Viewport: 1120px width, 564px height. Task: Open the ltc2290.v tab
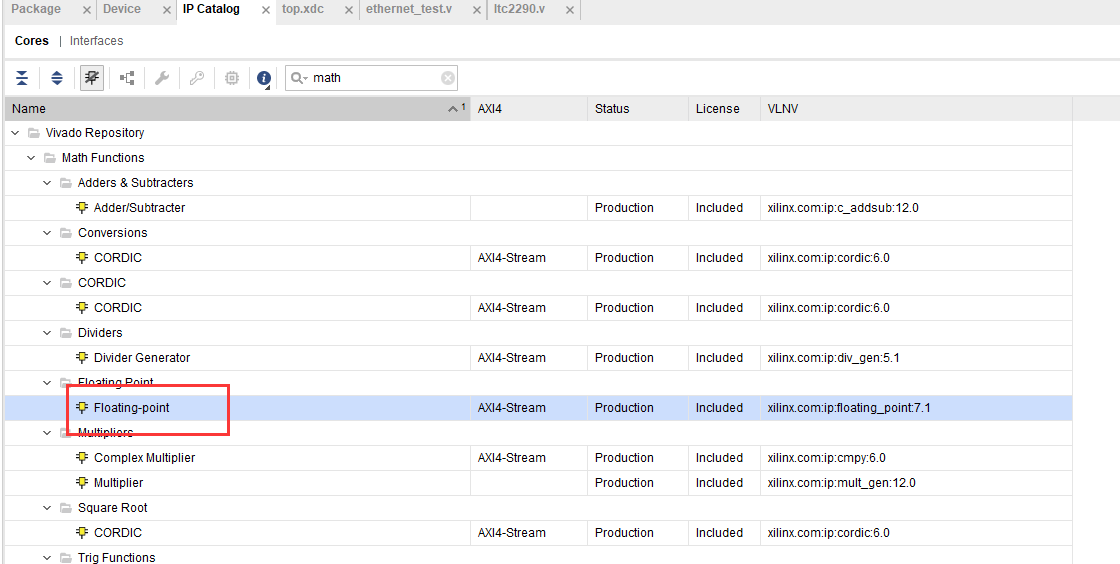point(519,9)
